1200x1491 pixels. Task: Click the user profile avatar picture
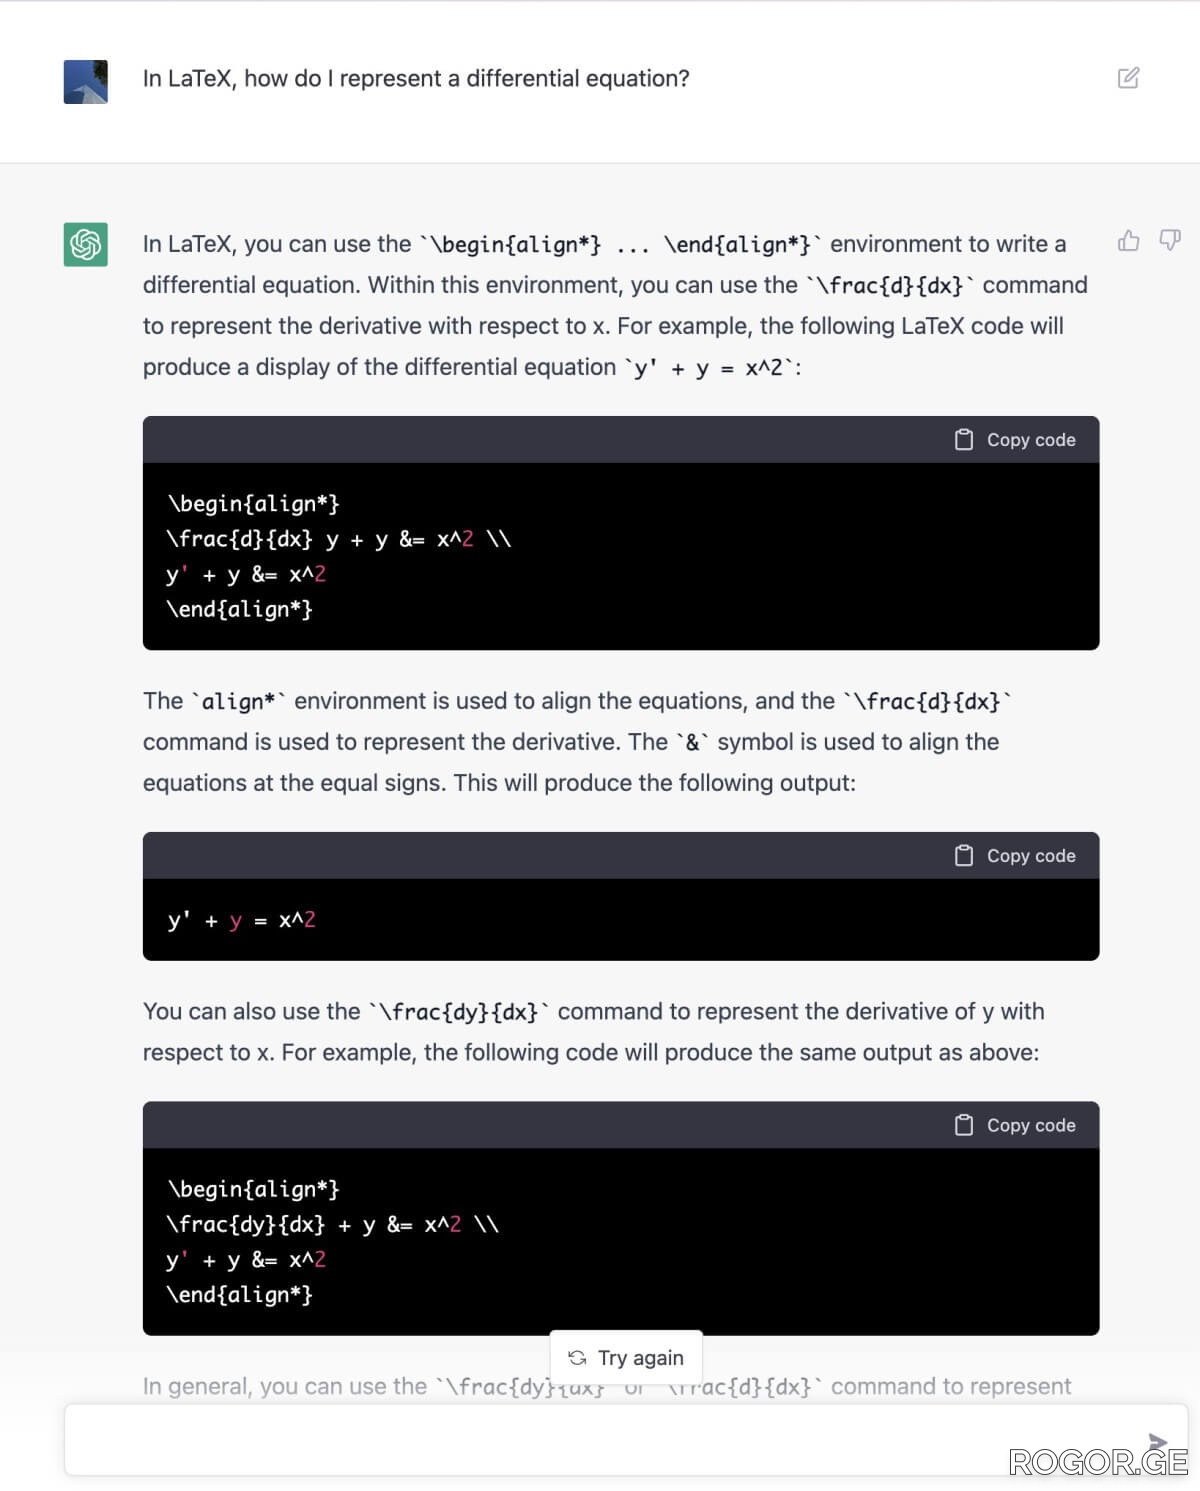(x=86, y=82)
